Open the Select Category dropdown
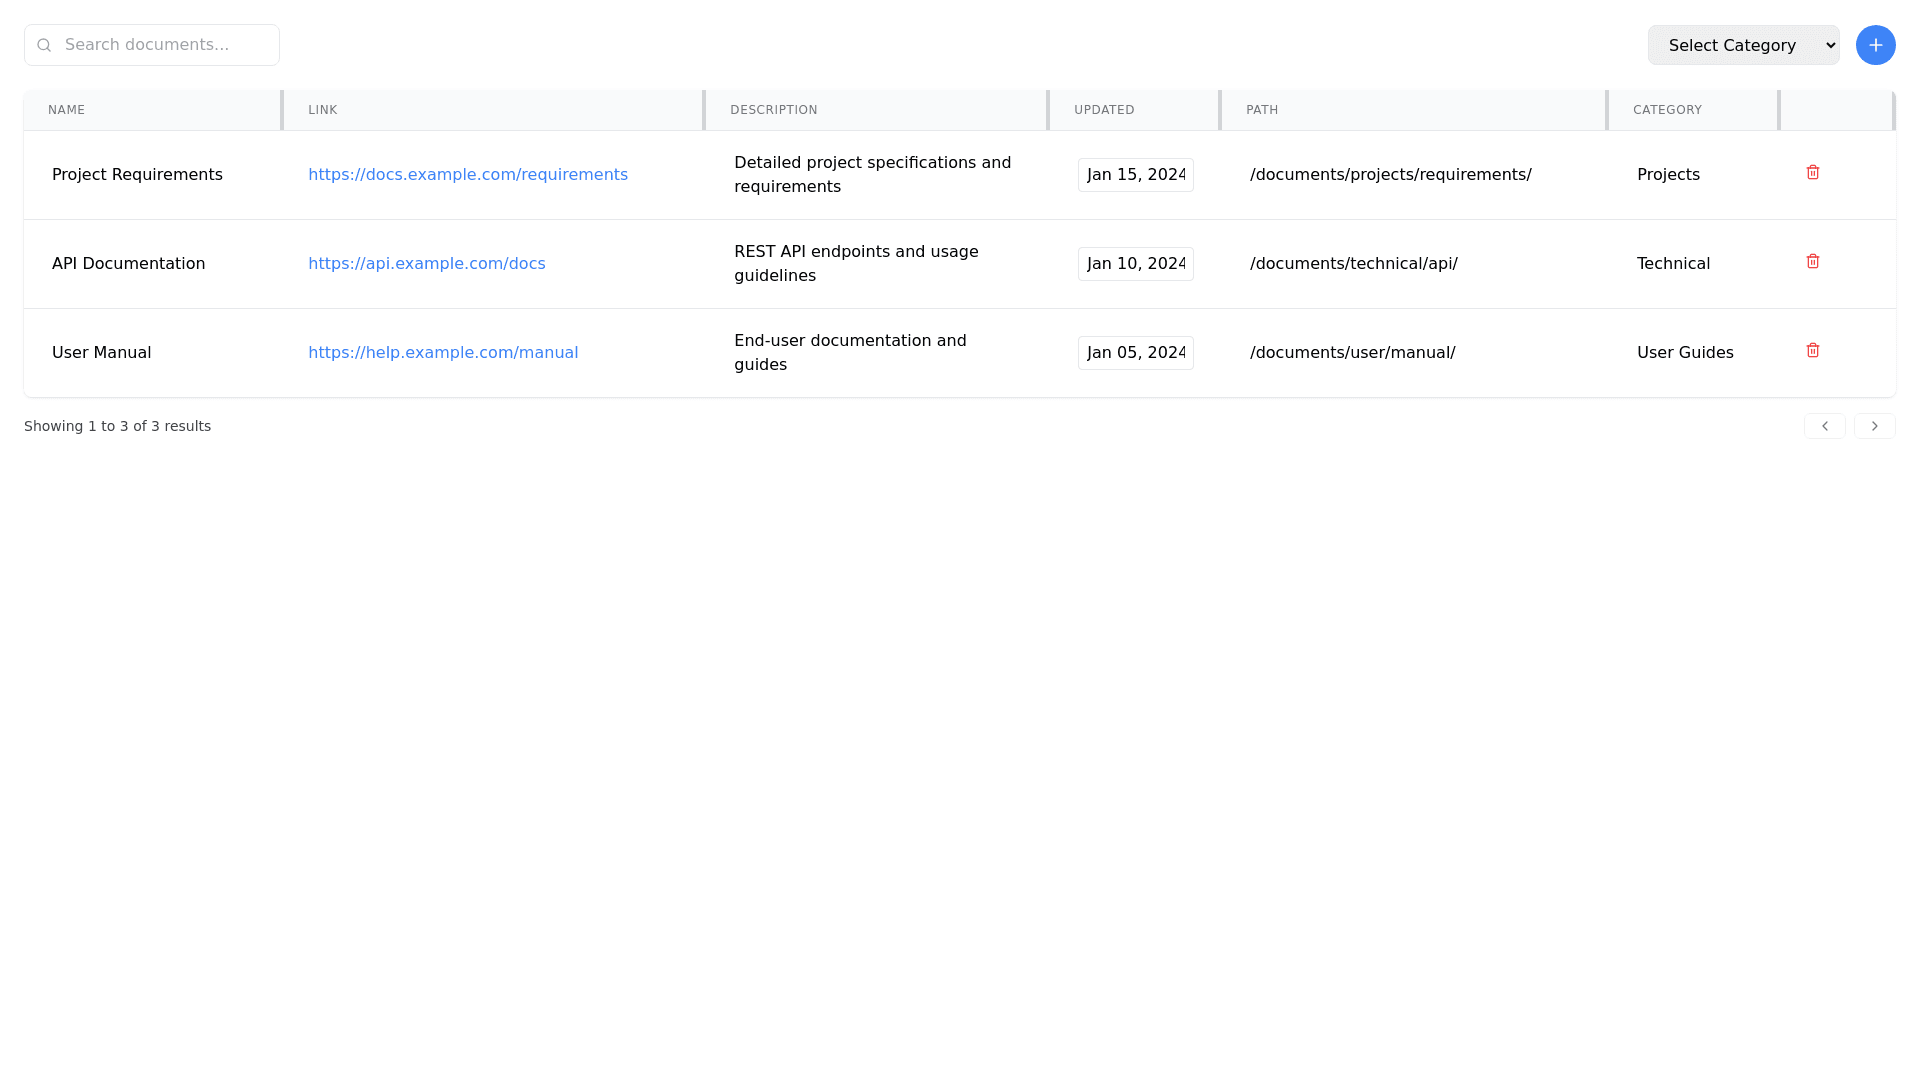 [x=1742, y=45]
